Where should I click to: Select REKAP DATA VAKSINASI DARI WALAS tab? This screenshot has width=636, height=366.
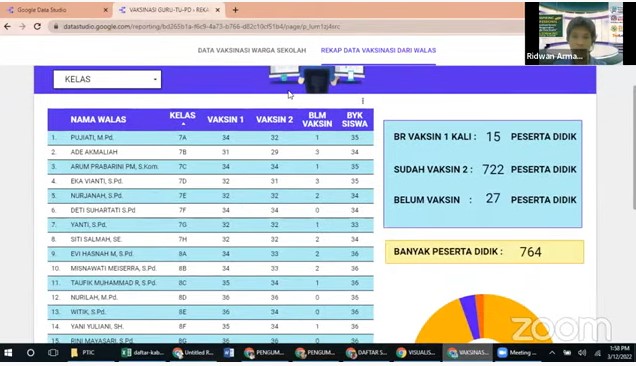click(378, 50)
